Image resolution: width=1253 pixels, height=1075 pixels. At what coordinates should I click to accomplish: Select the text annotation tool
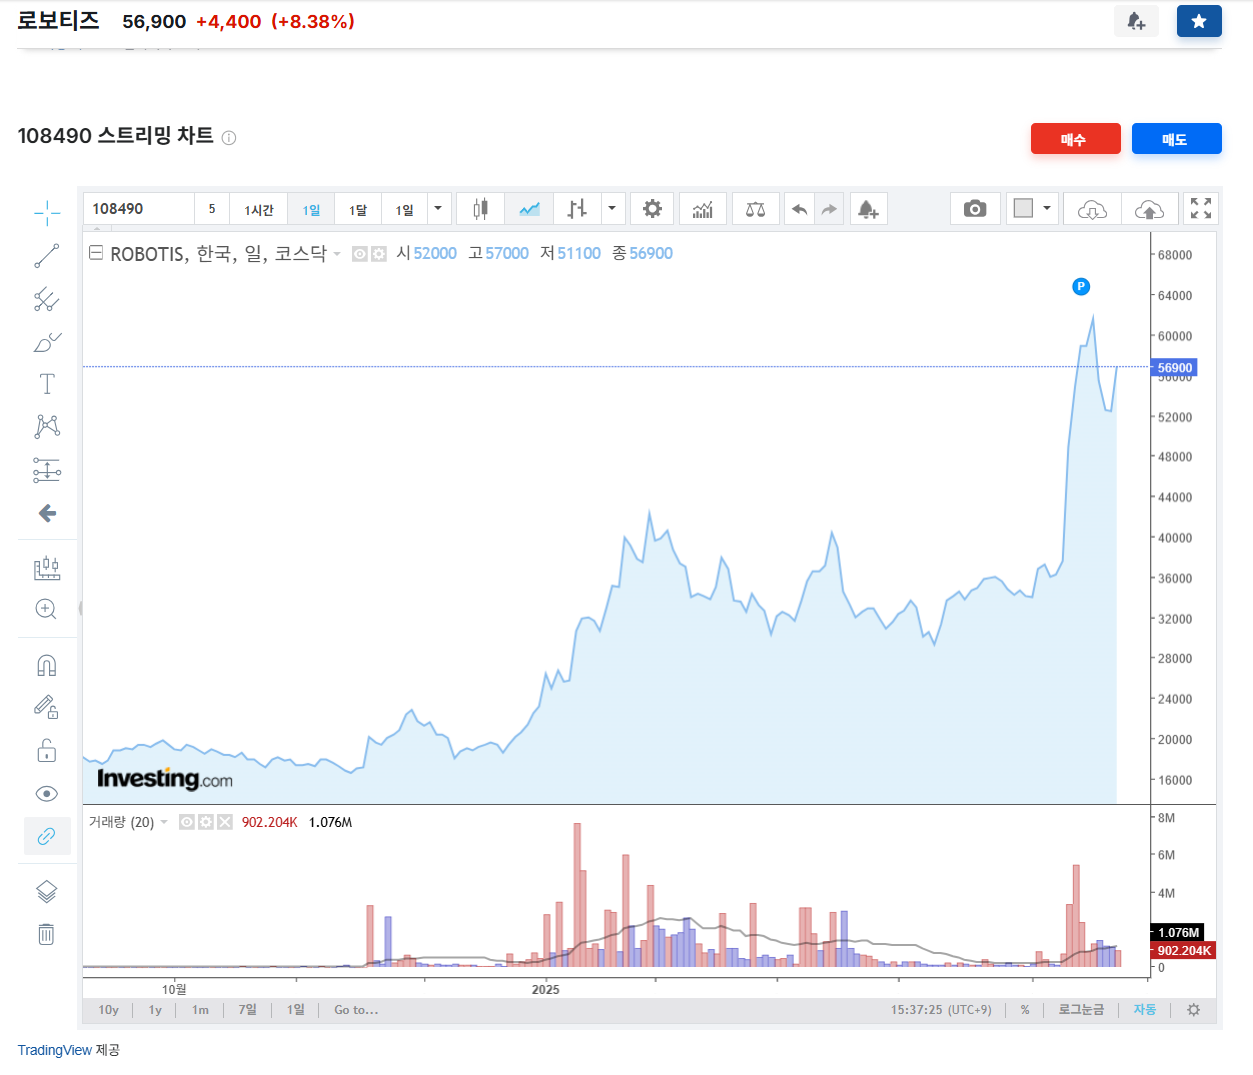click(47, 384)
